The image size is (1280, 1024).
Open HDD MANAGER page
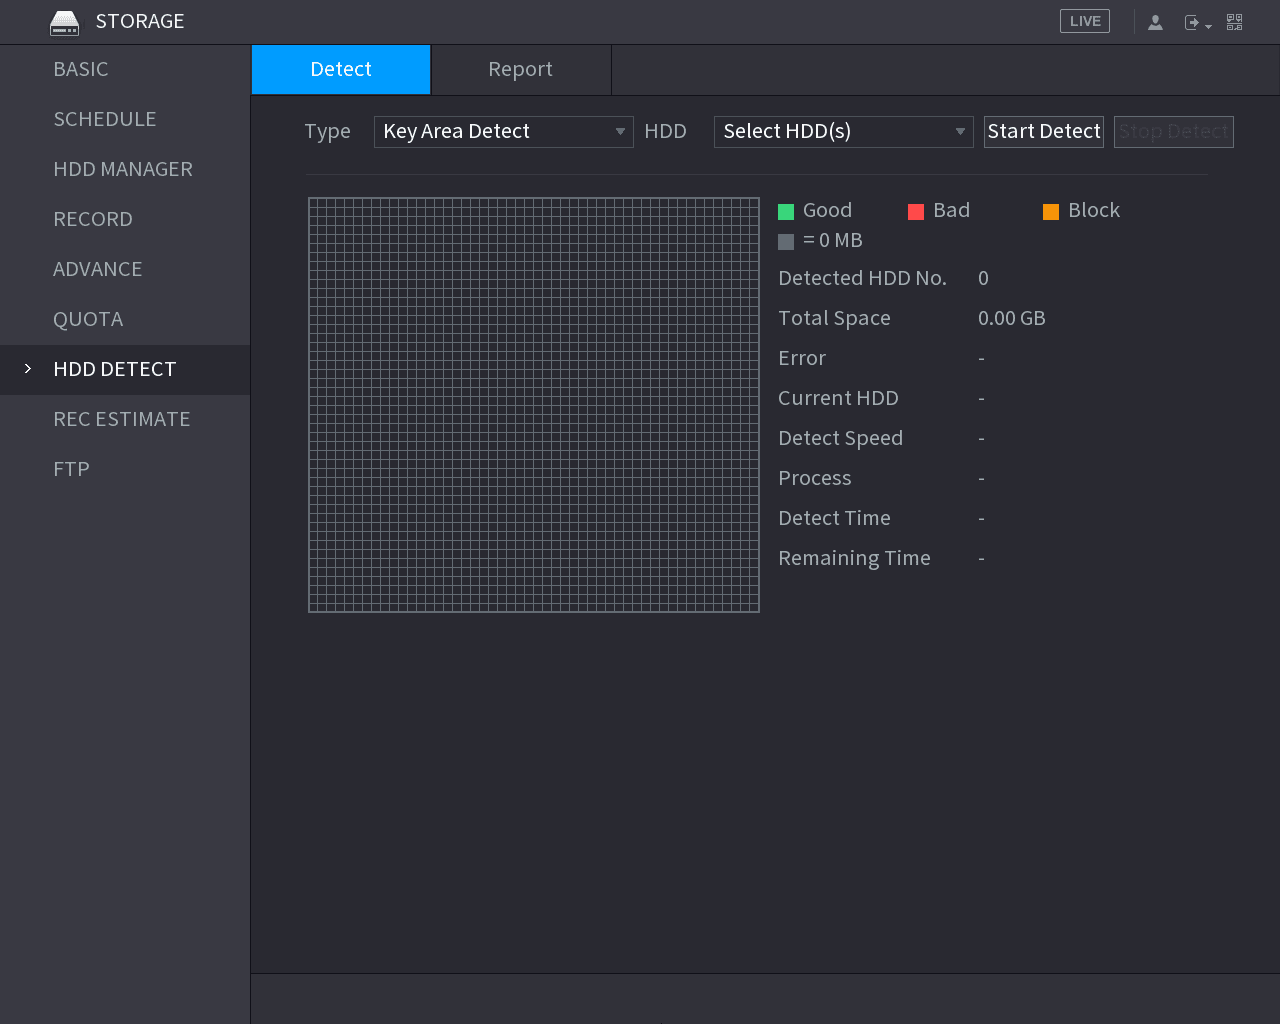[x=125, y=169]
